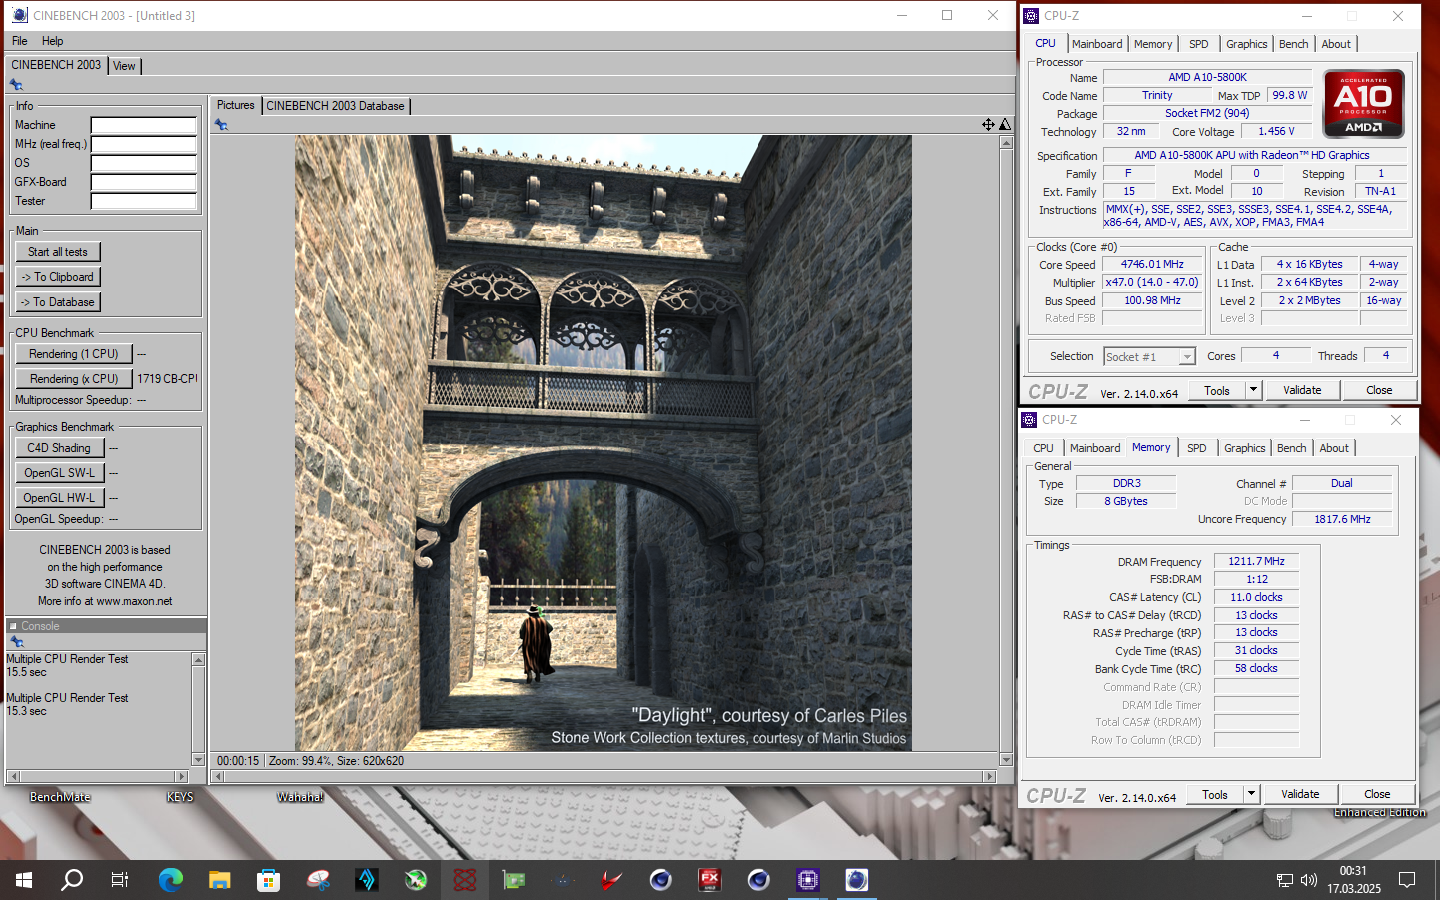This screenshot has height=900, width=1440.
Task: Select the Pictures tab
Action: [x=236, y=105]
